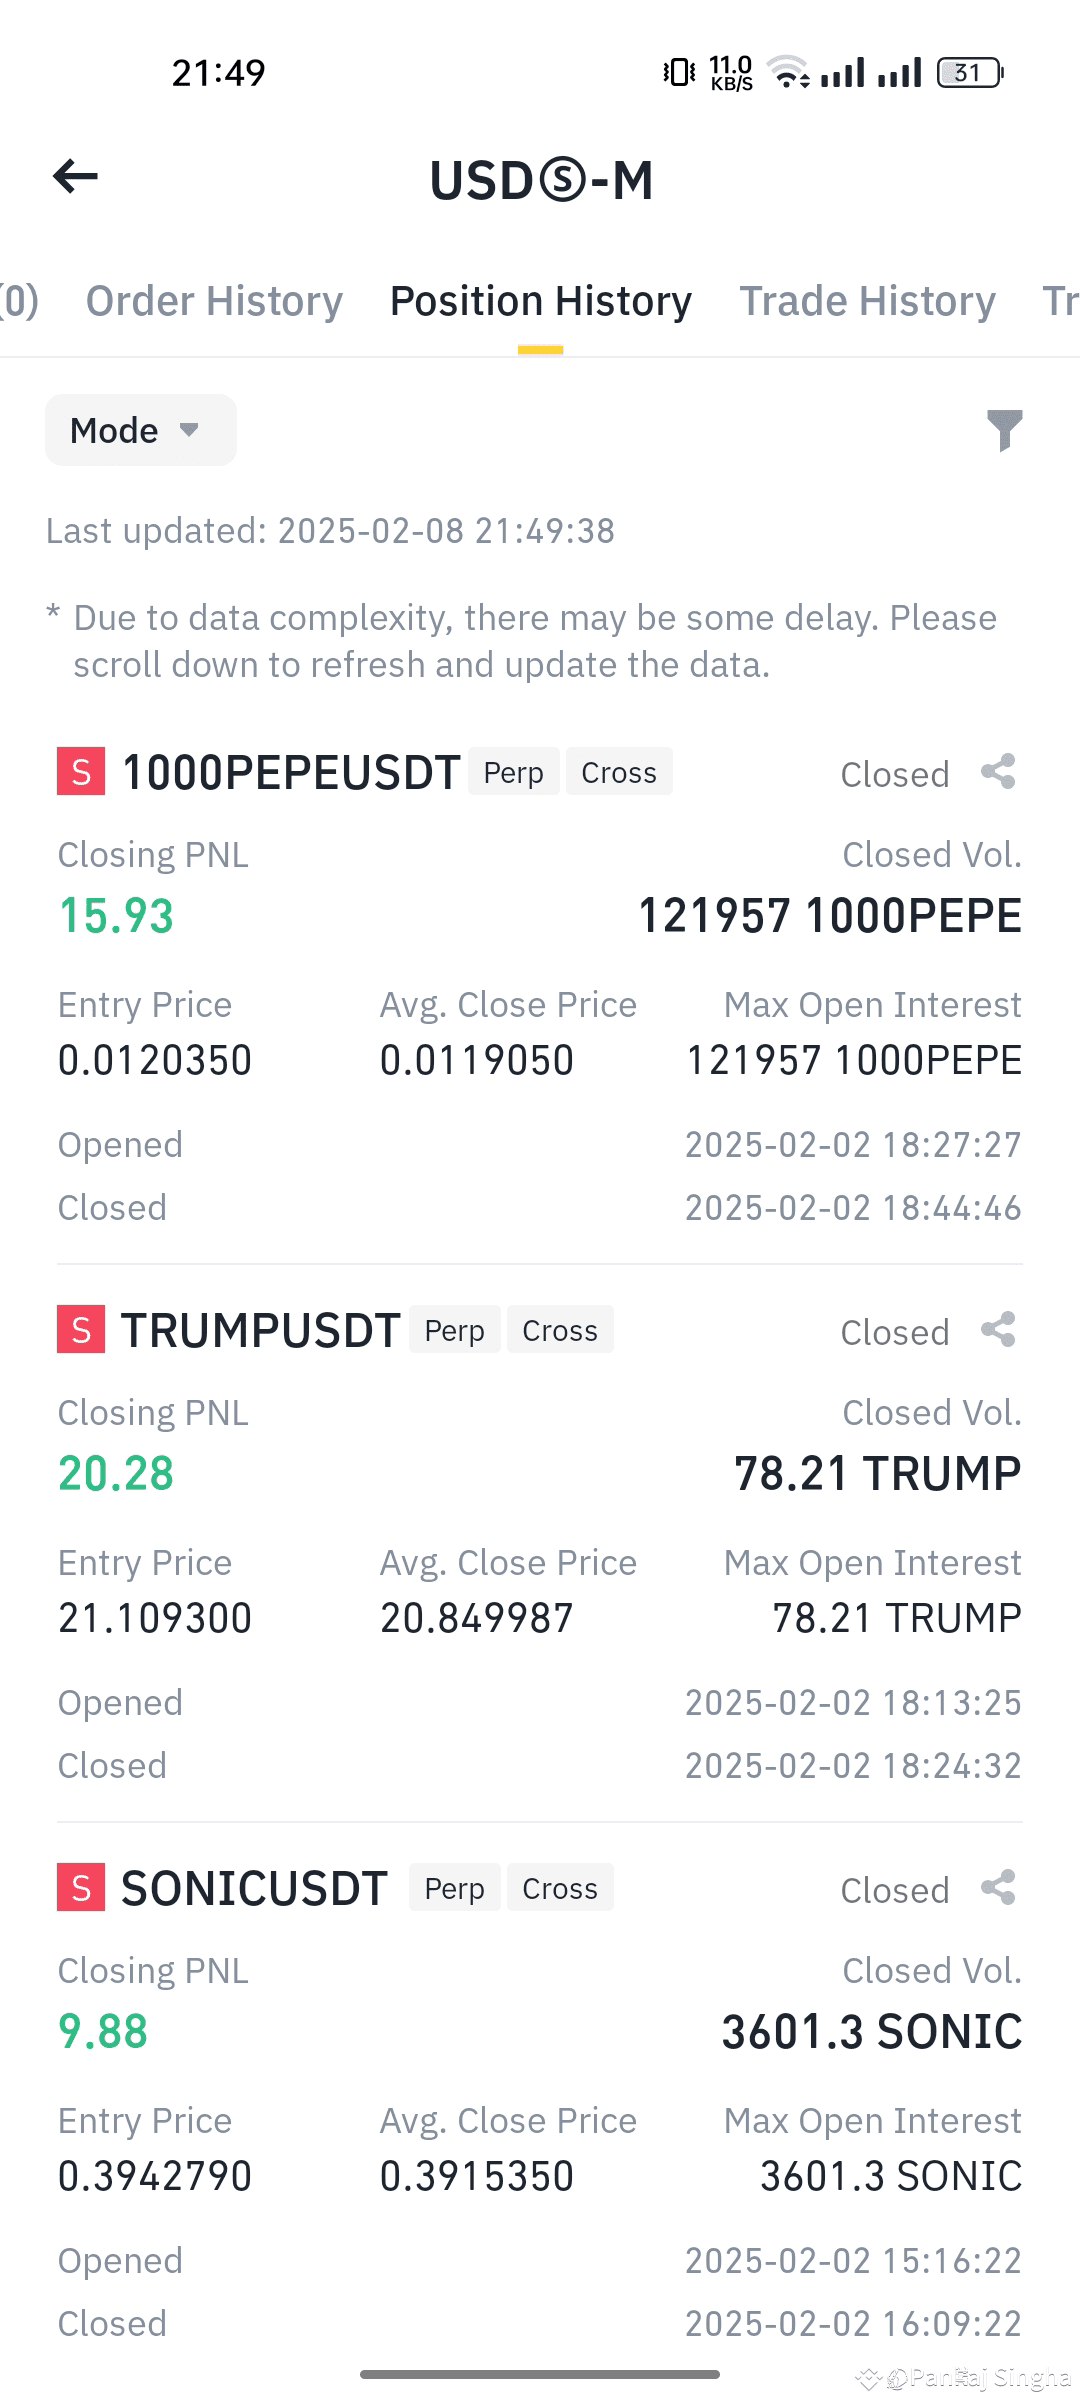Switch to Order History tab
The width and height of the screenshot is (1080, 2400).
[x=214, y=301]
